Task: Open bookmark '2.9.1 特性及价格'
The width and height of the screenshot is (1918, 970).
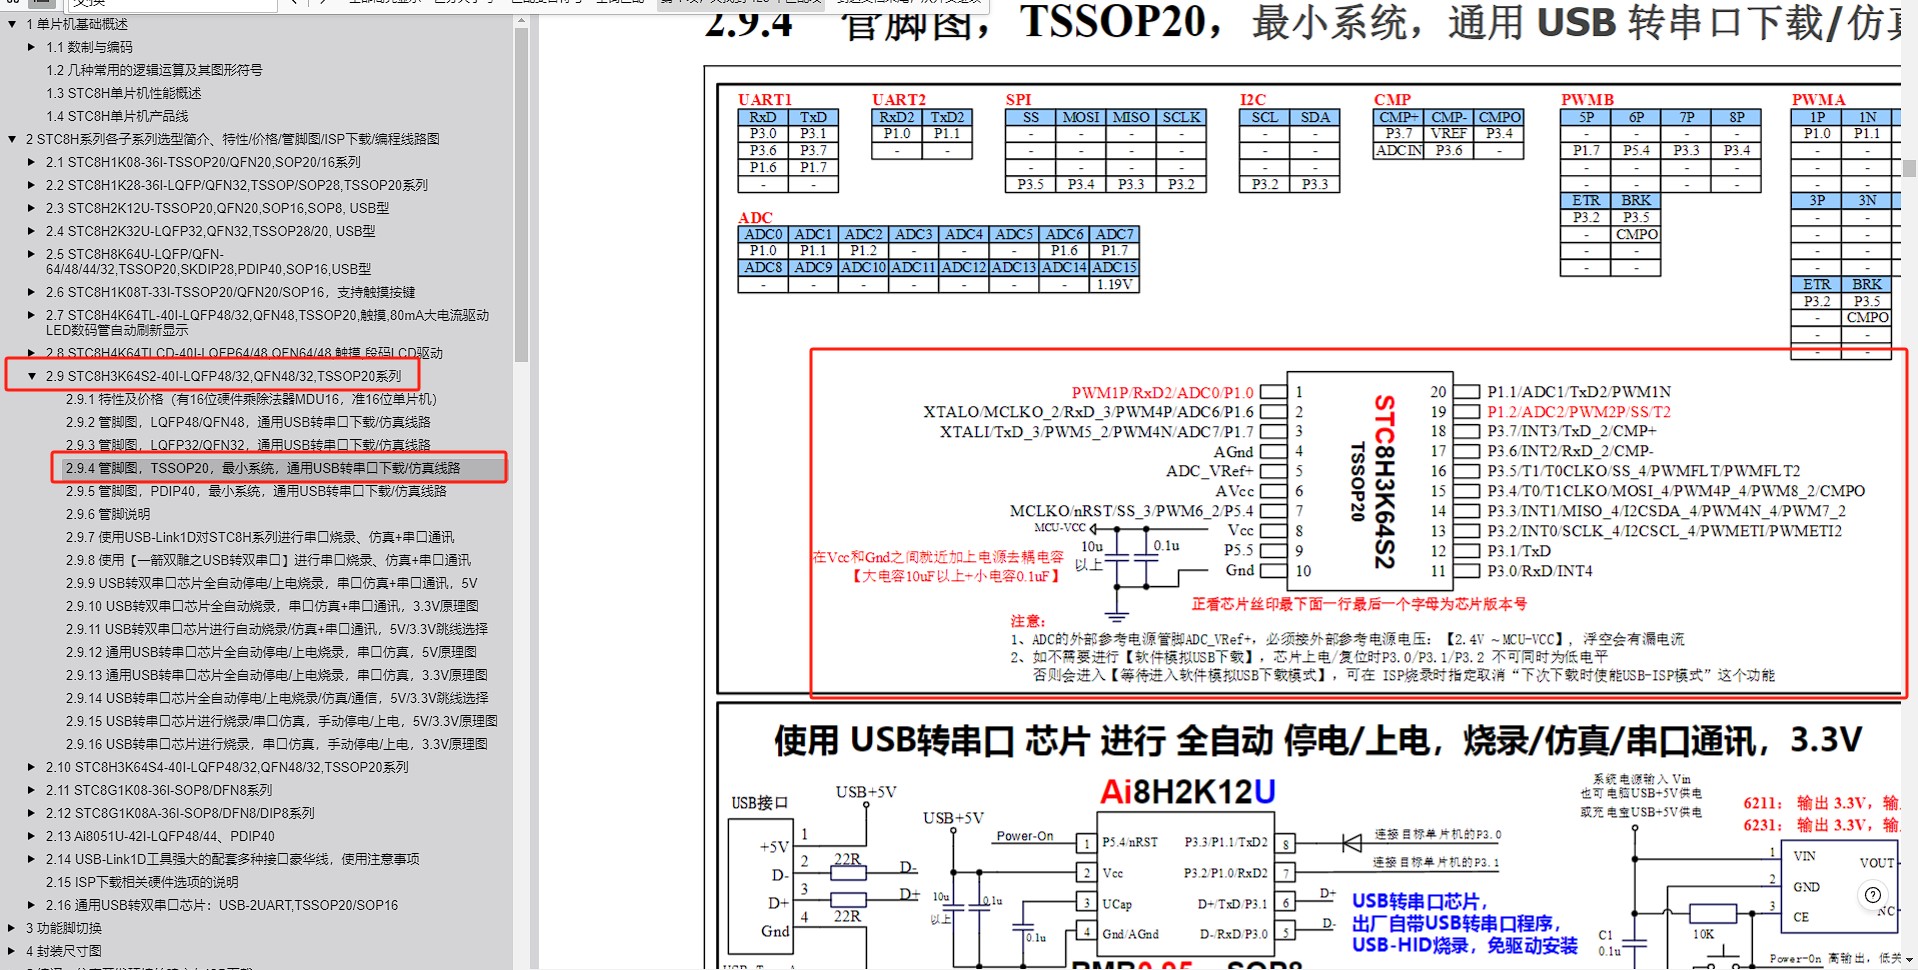Action: (251, 399)
